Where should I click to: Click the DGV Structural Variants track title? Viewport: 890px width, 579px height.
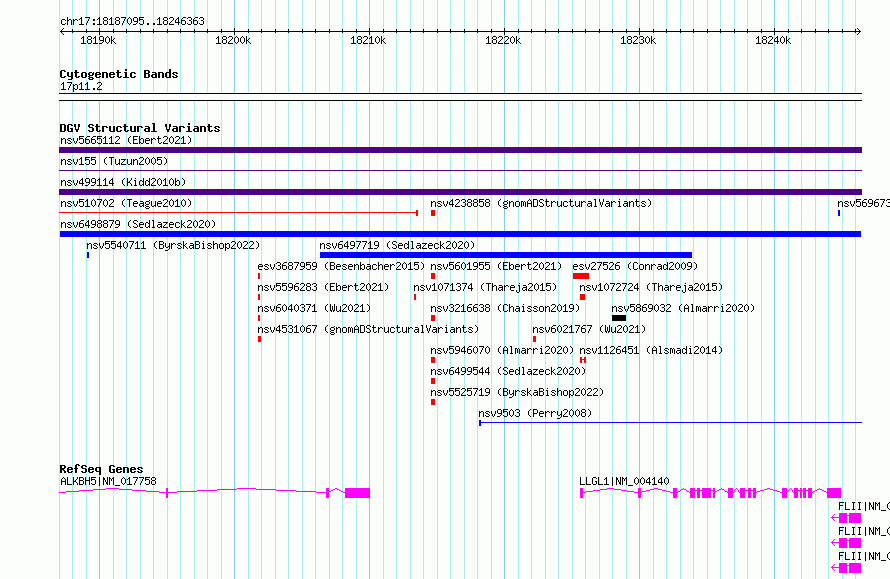click(x=140, y=128)
